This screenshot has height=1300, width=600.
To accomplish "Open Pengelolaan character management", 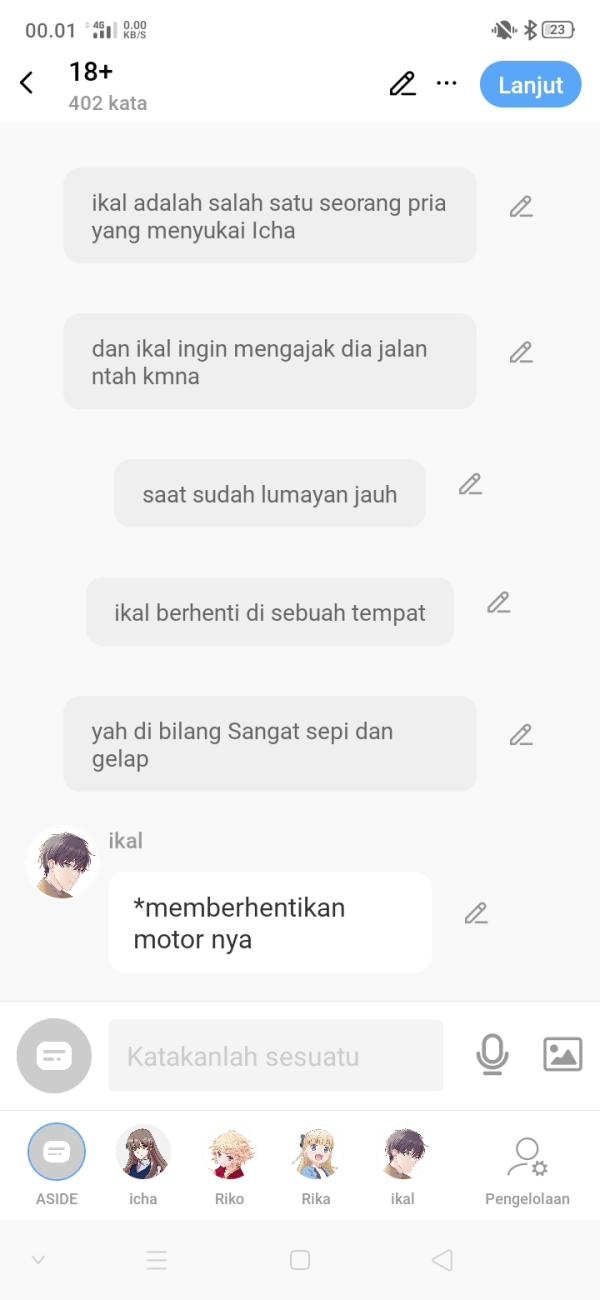I will point(527,1171).
